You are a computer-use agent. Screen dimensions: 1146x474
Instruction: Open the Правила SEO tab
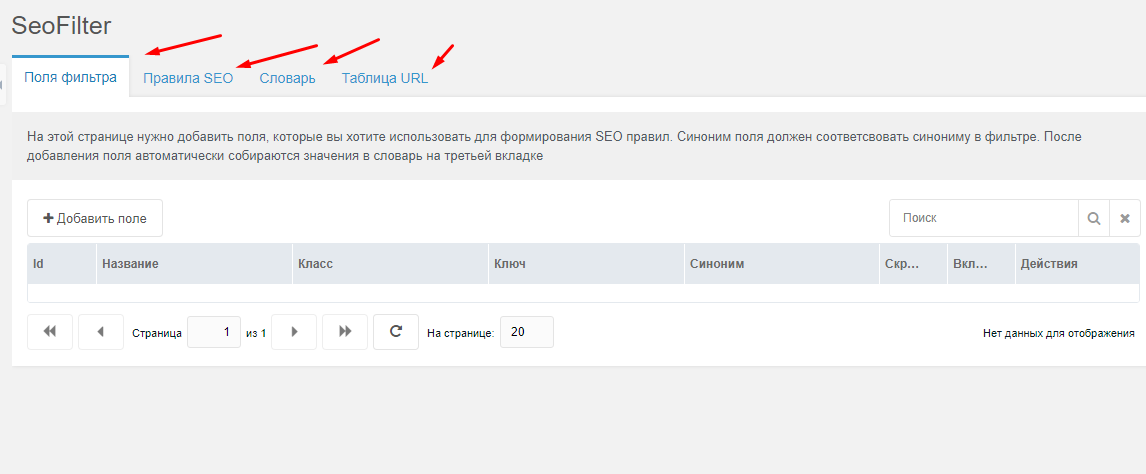click(x=188, y=78)
